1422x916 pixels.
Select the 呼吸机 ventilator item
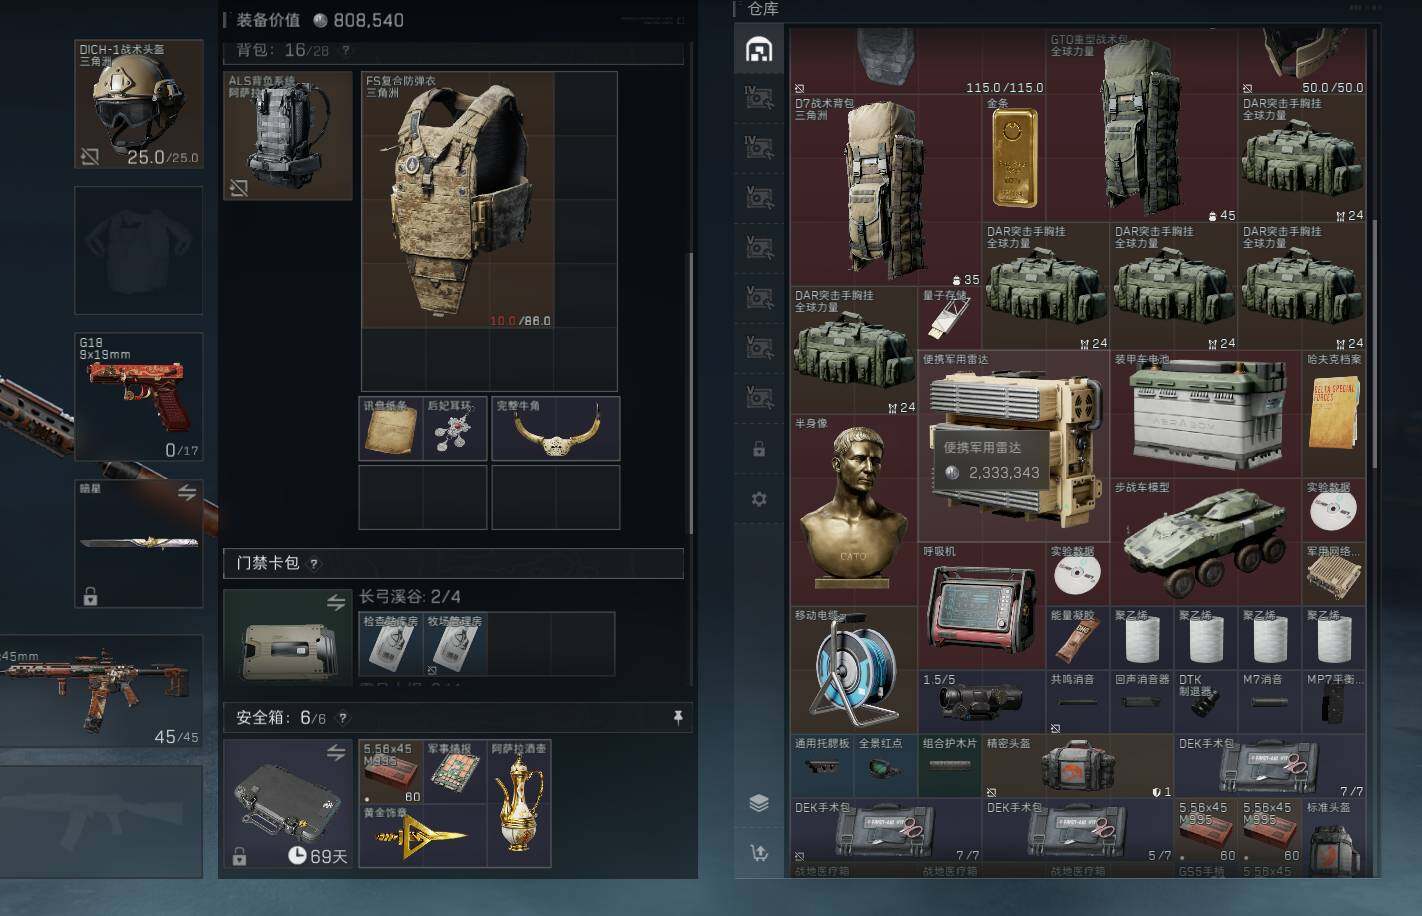[x=982, y=607]
